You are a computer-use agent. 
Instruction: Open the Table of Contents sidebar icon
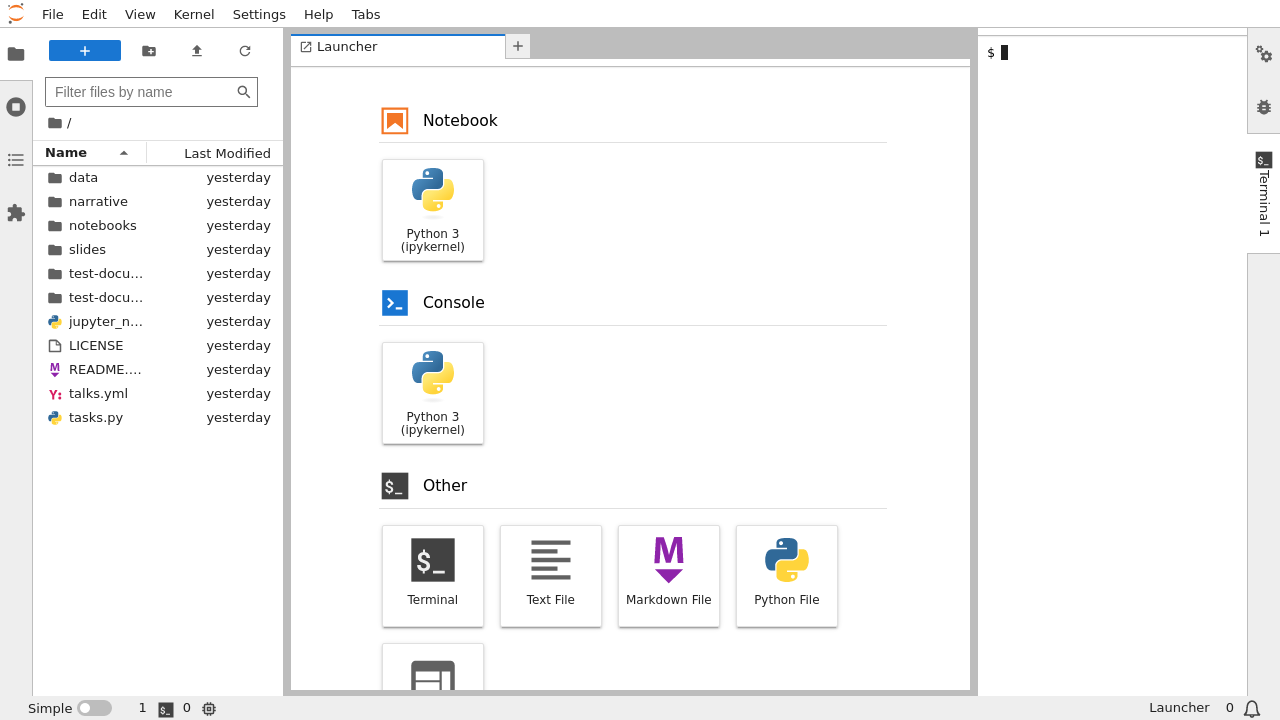coord(16,160)
